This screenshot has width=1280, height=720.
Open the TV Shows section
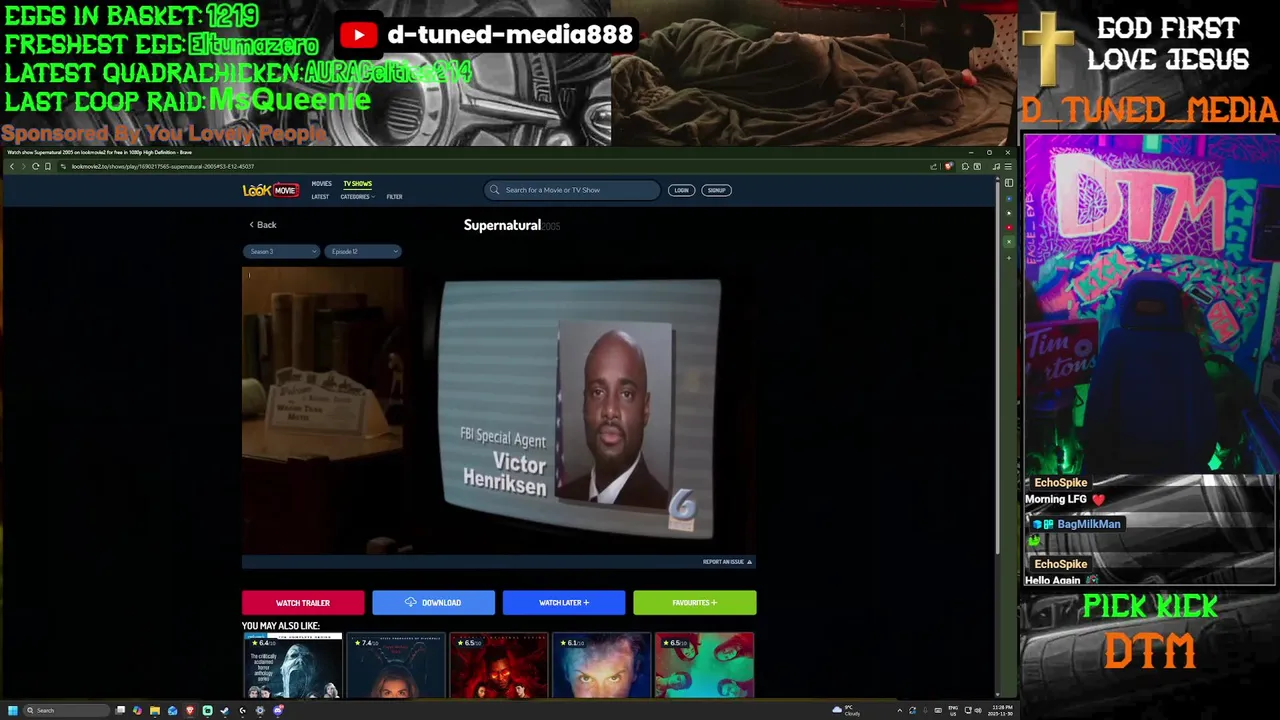pyautogui.click(x=357, y=184)
